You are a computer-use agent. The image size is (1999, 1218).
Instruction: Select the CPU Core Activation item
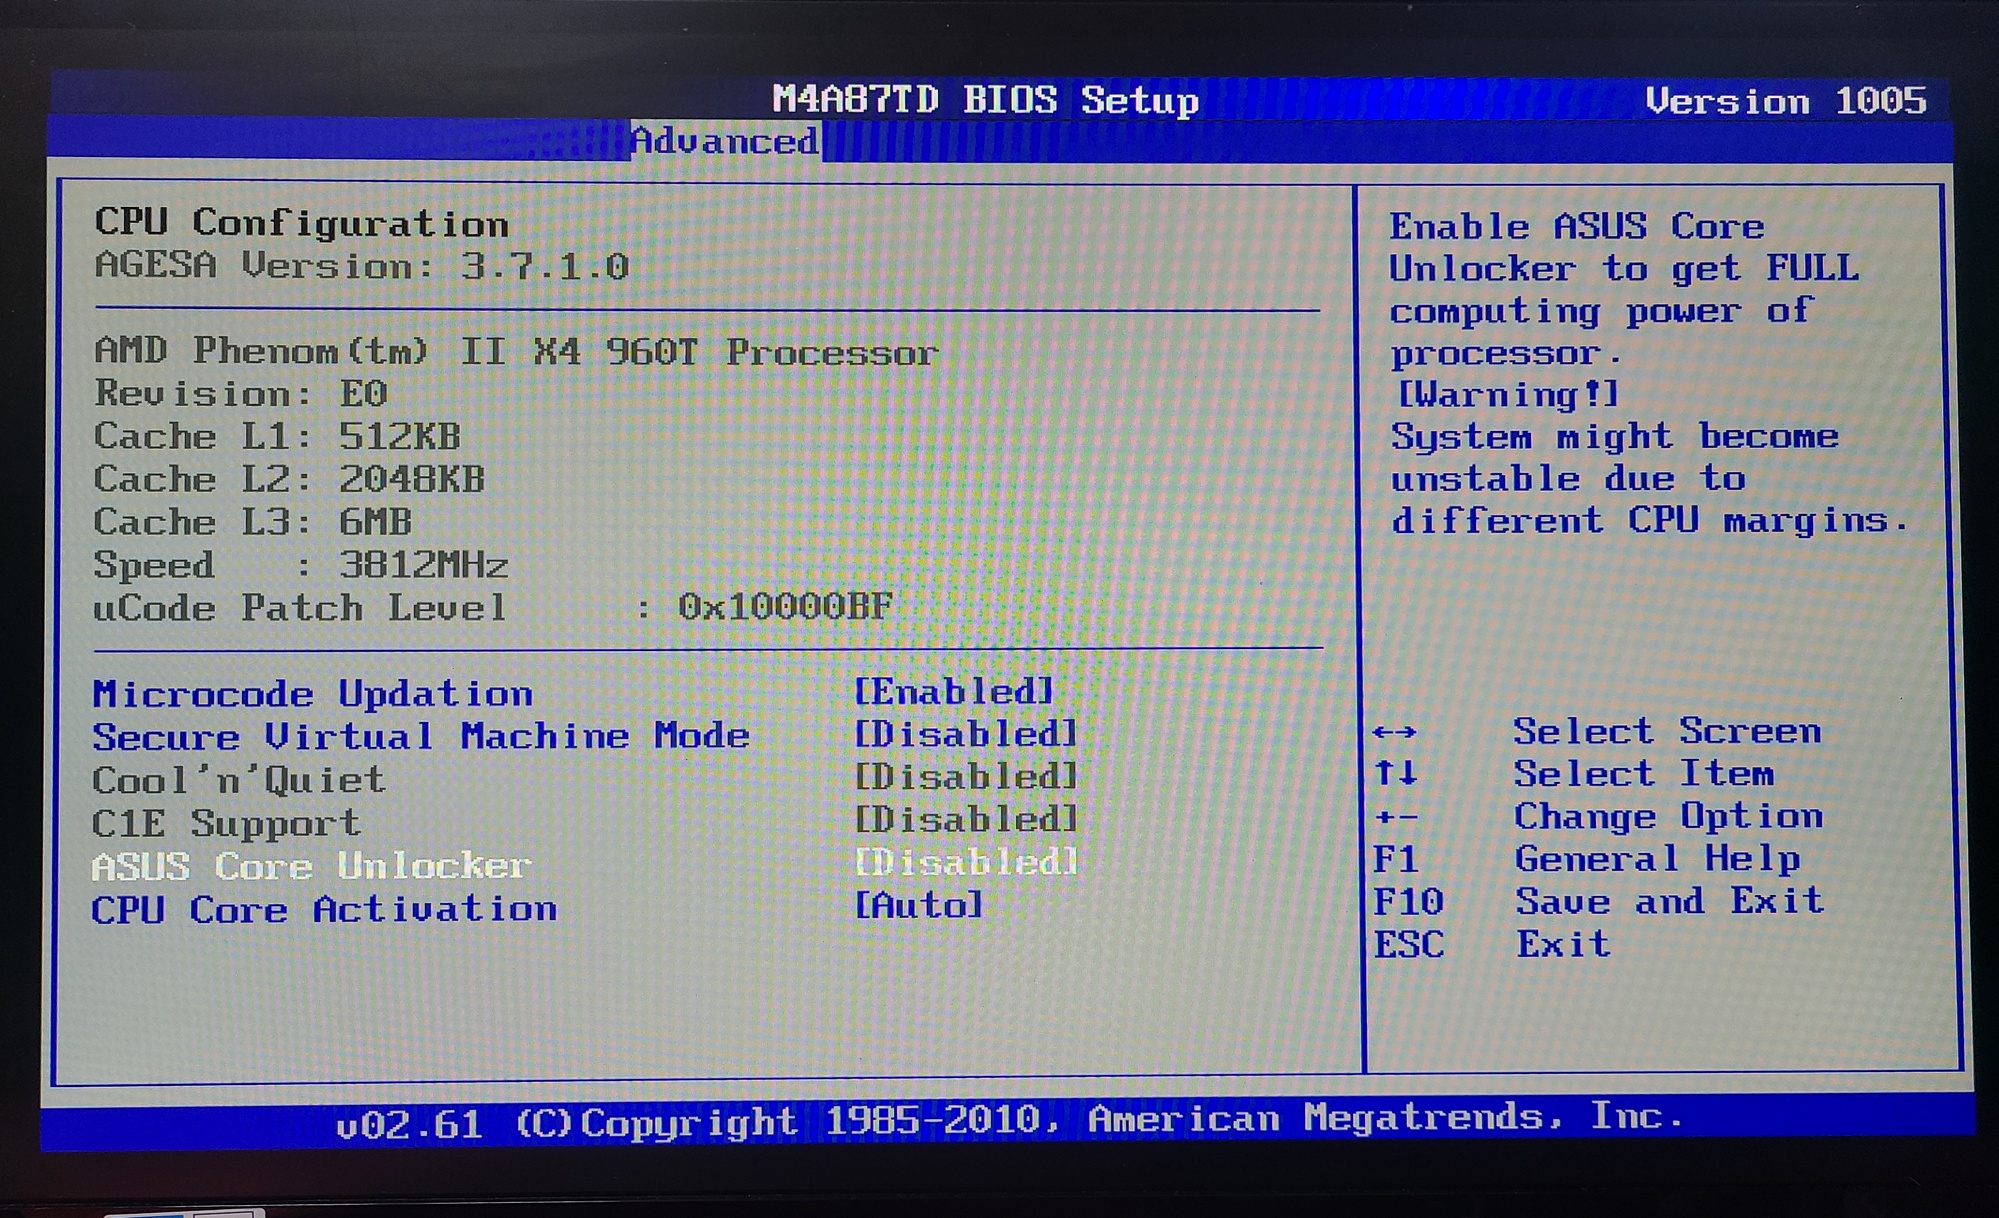click(324, 909)
